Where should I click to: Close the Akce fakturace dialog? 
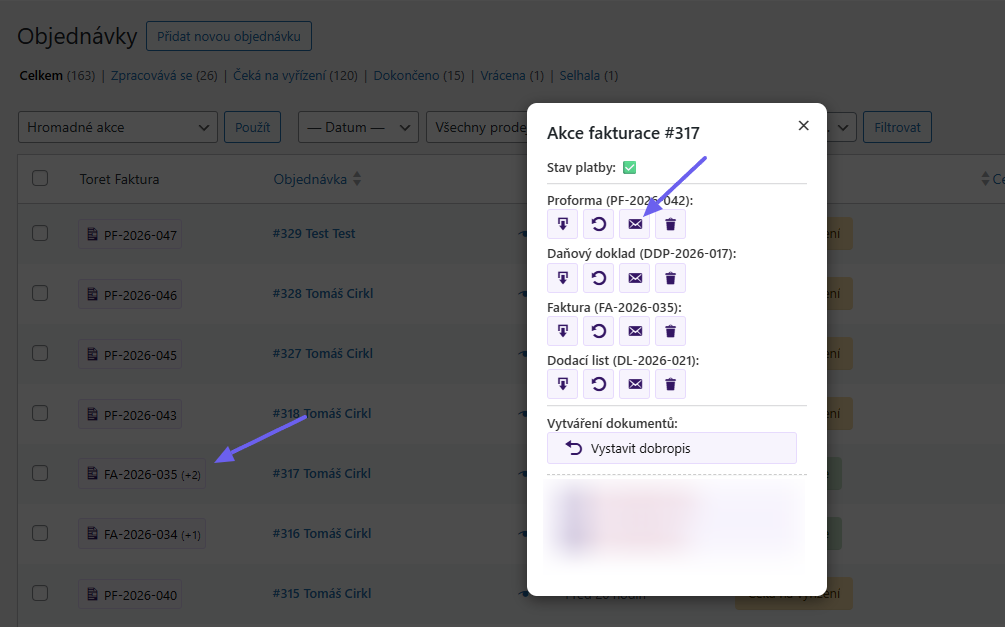803,126
